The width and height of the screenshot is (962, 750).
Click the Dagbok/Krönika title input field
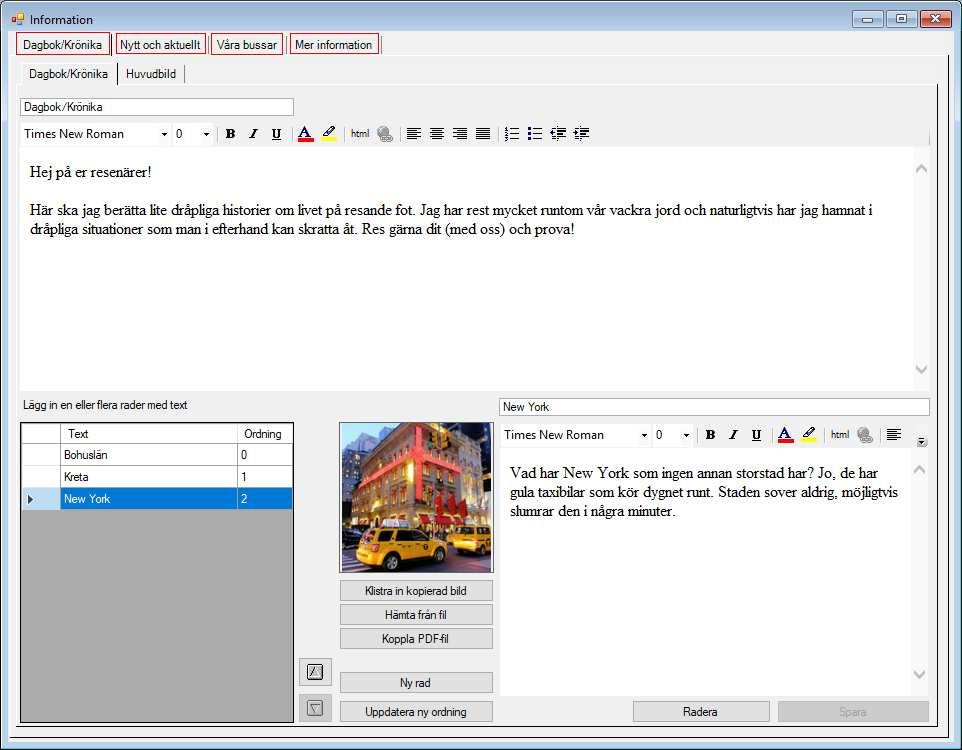(156, 107)
